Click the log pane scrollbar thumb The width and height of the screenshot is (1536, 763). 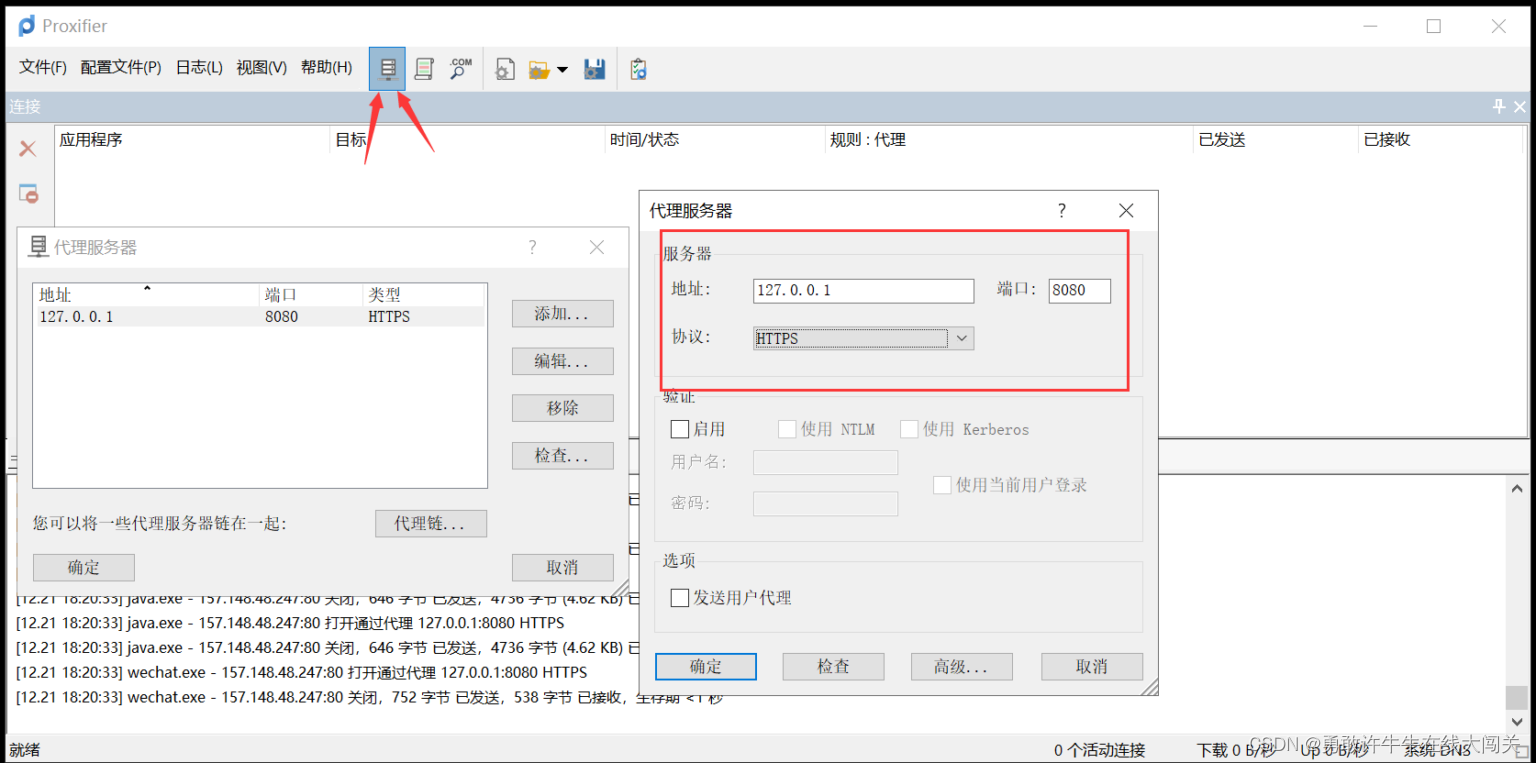click(x=1517, y=697)
